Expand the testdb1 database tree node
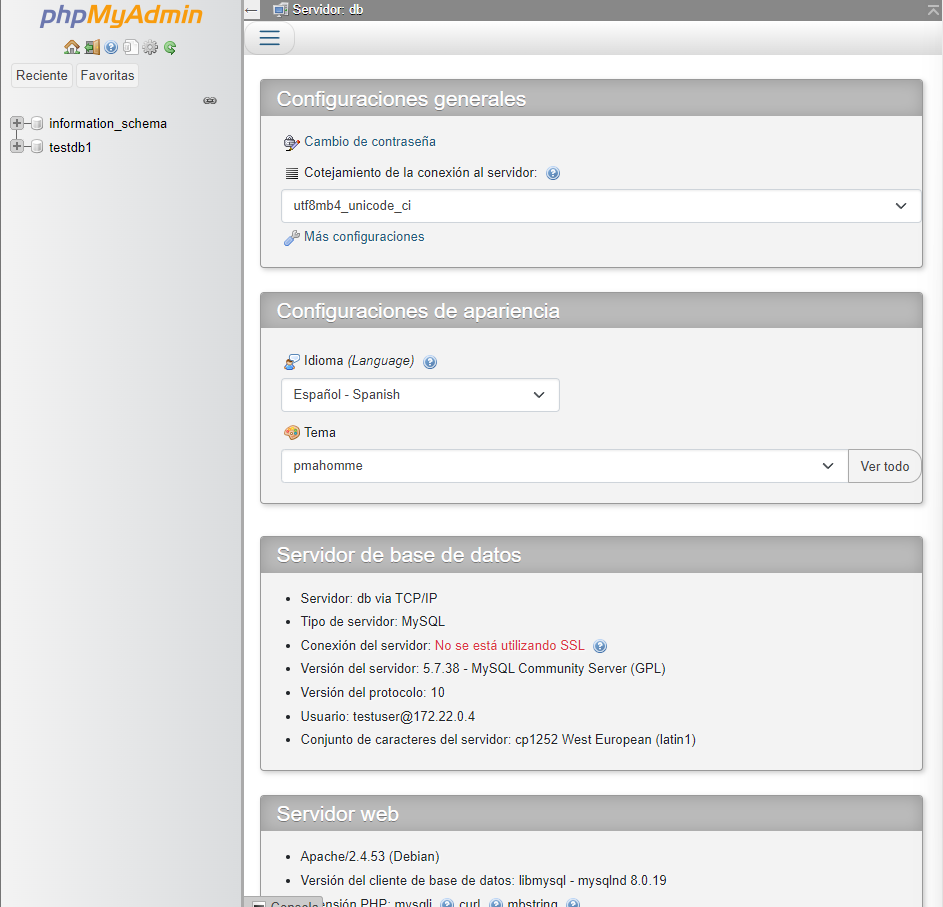The width and height of the screenshot is (943, 907). tap(17, 146)
